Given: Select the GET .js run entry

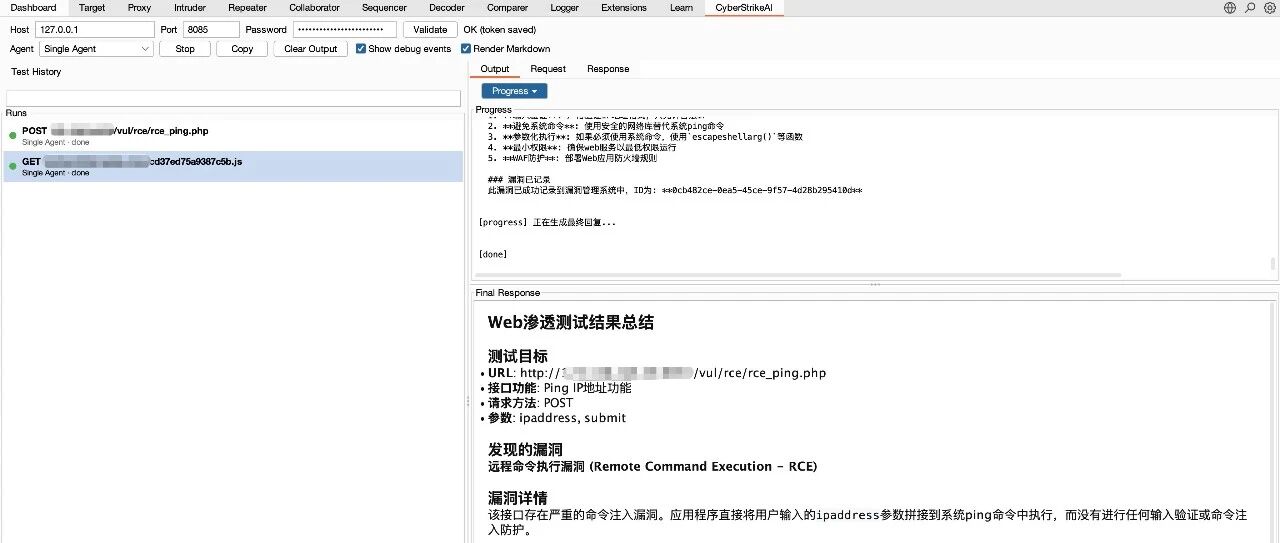Looking at the screenshot, I should pyautogui.click(x=233, y=166).
